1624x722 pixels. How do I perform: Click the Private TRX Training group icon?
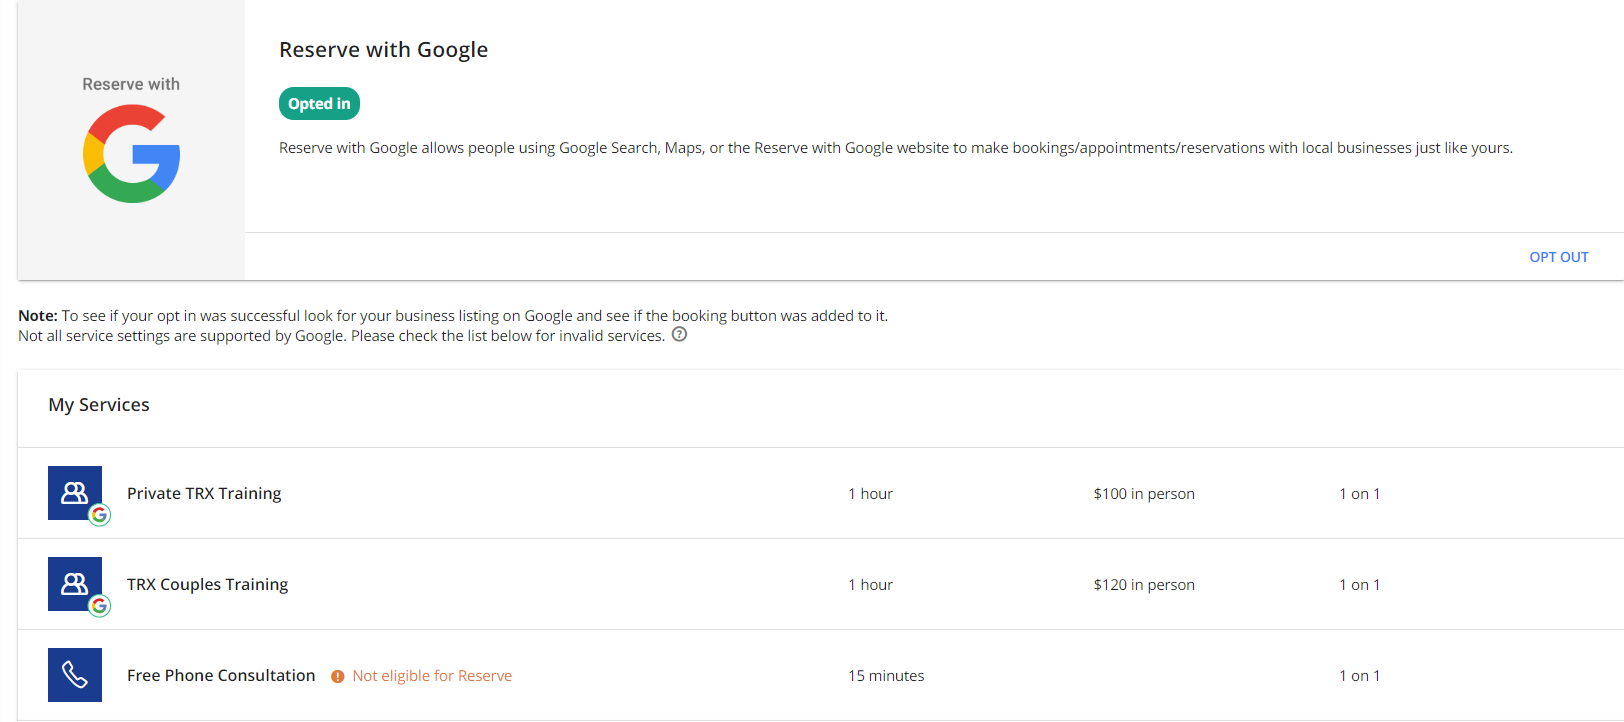tap(75, 493)
